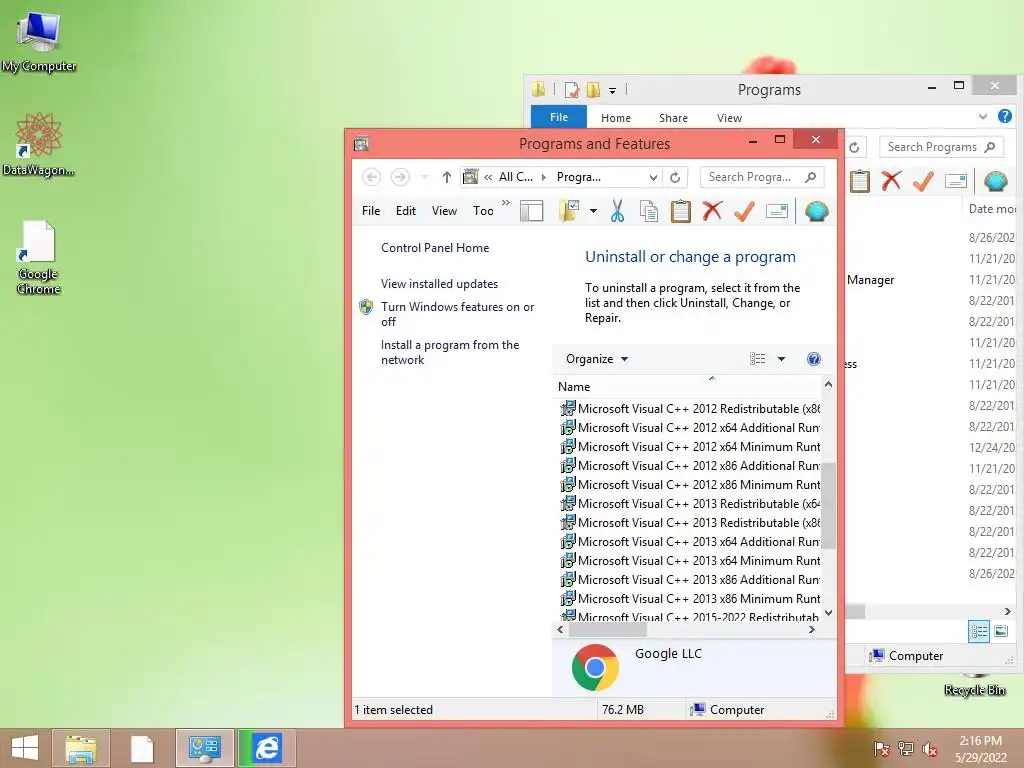Click the Date modified column header in Programs window
Screen dimensions: 1024x768
tap(991, 209)
